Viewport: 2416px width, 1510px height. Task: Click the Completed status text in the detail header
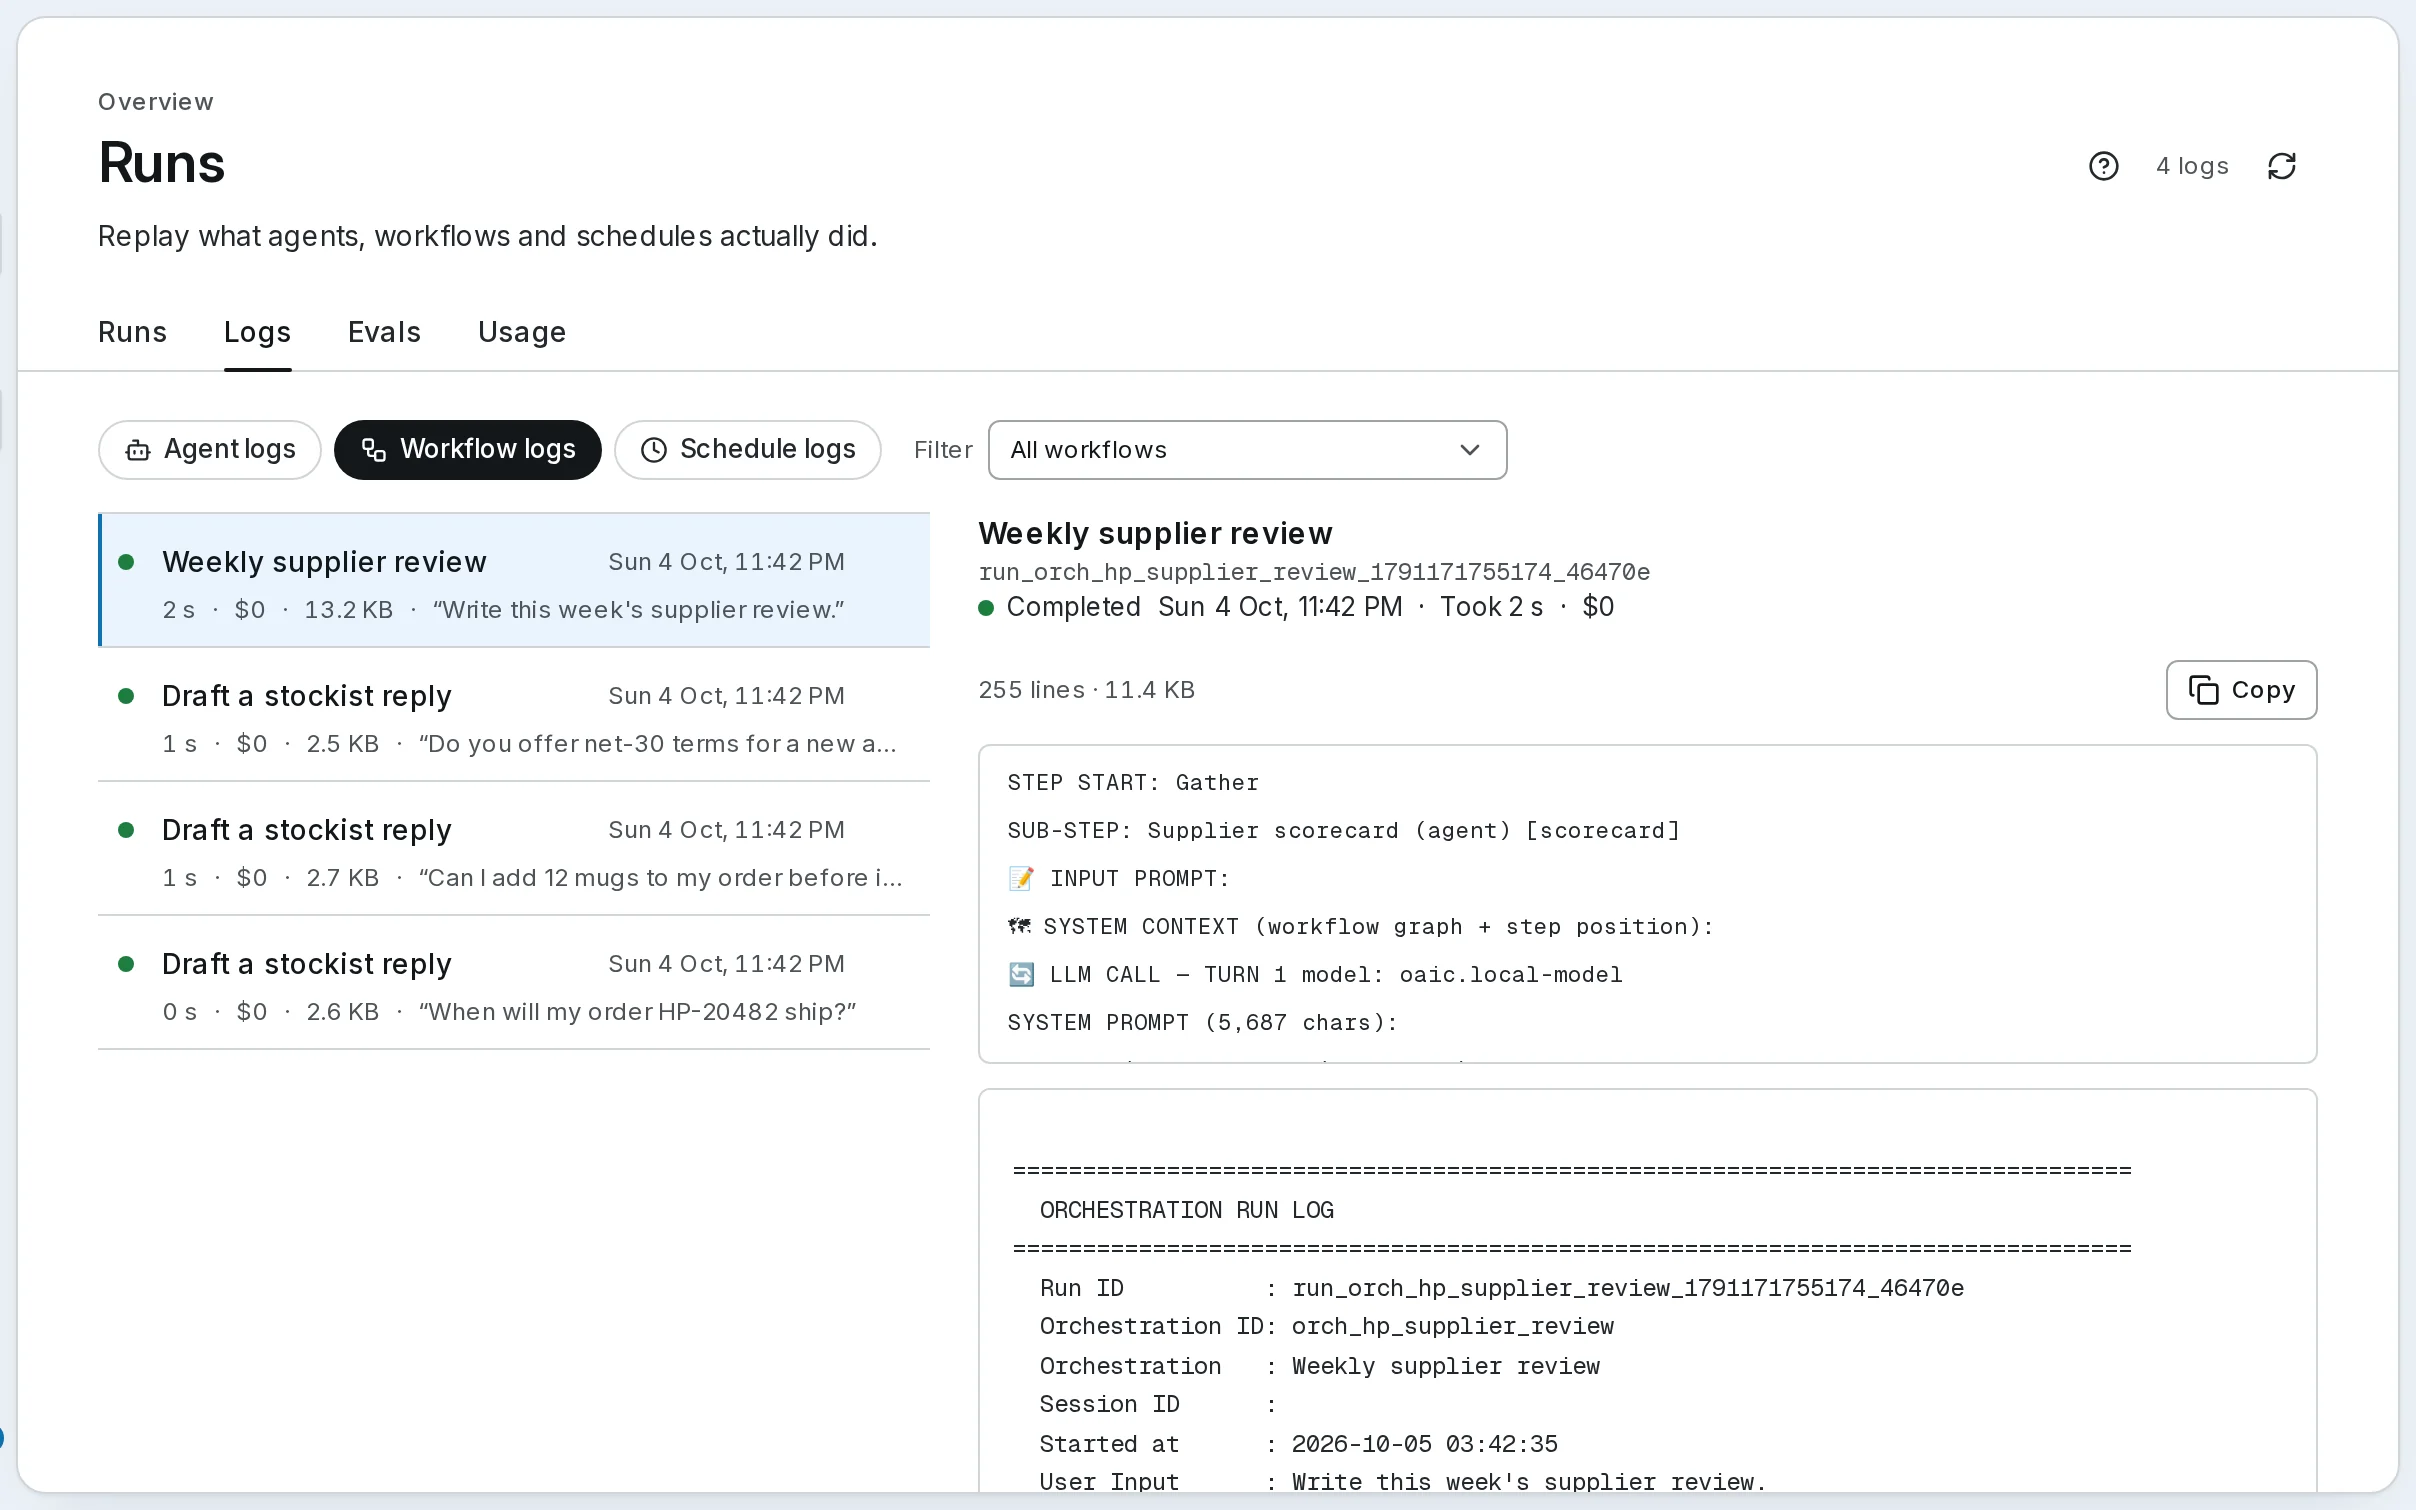(1073, 607)
